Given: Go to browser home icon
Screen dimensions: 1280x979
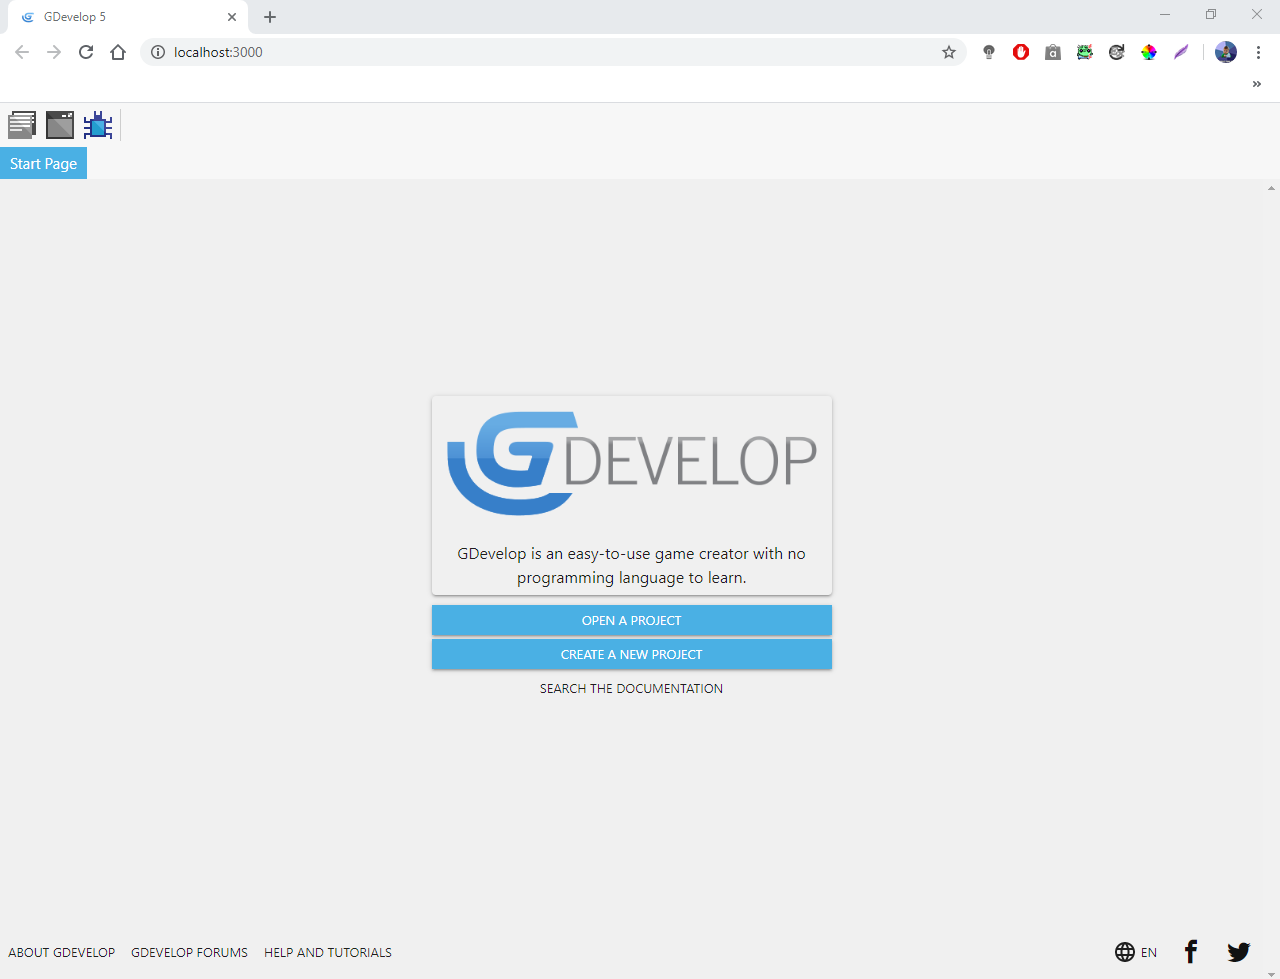Looking at the screenshot, I should pos(118,52).
